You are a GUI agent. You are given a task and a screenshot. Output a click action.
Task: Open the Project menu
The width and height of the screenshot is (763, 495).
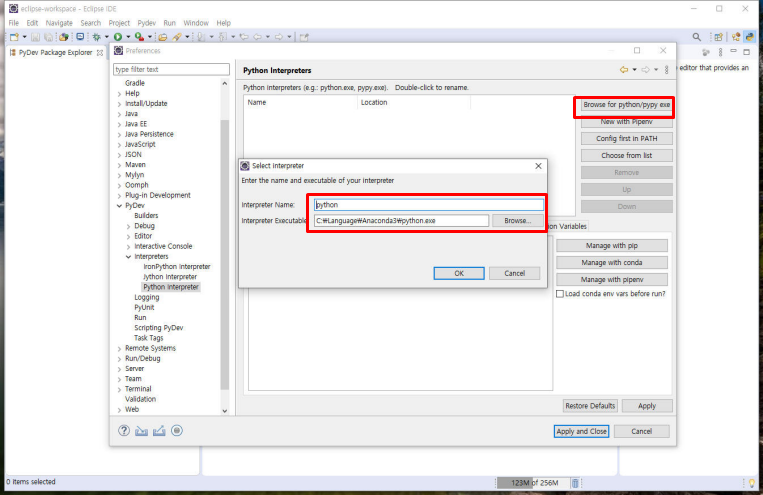pos(119,23)
